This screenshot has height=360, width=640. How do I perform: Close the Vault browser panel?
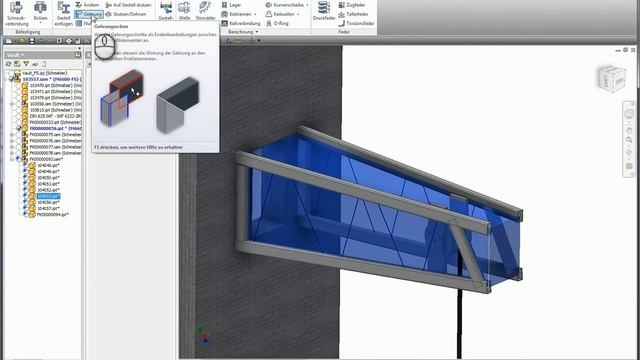click(80, 48)
